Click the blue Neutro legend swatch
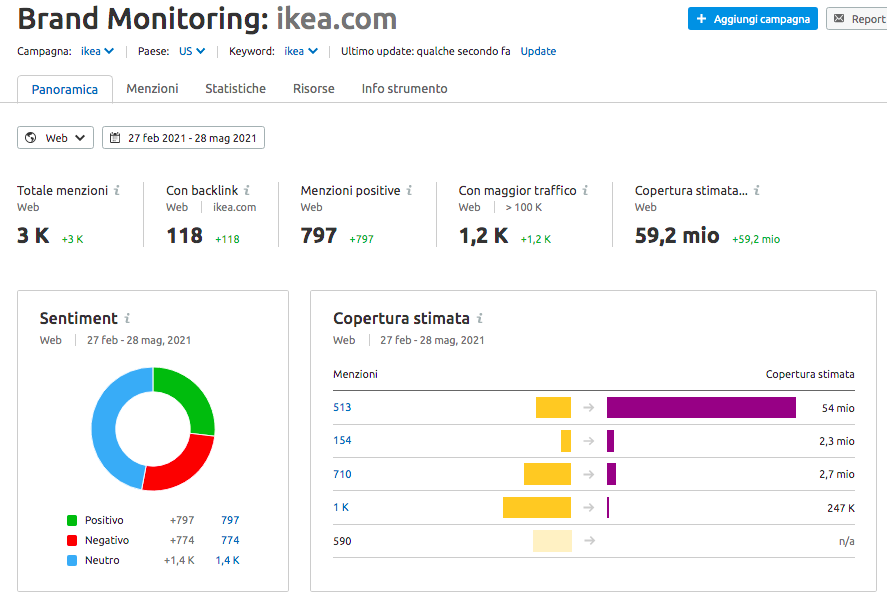 [72, 561]
